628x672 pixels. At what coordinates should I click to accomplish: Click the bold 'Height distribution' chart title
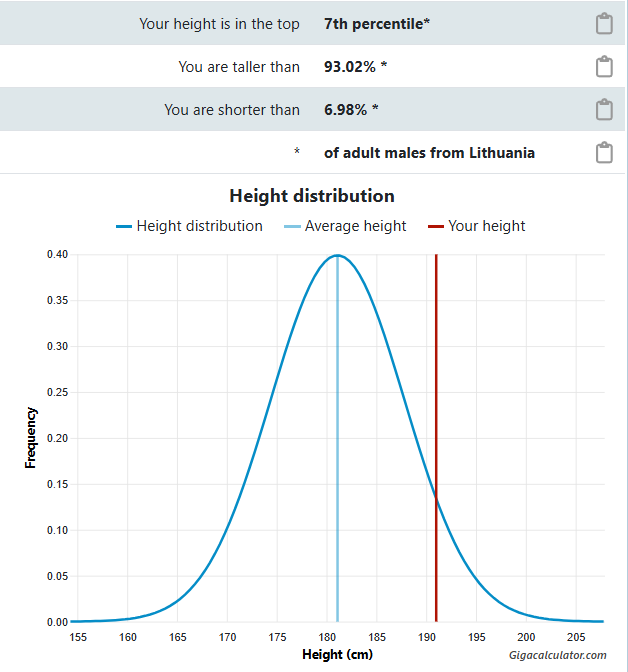click(312, 196)
